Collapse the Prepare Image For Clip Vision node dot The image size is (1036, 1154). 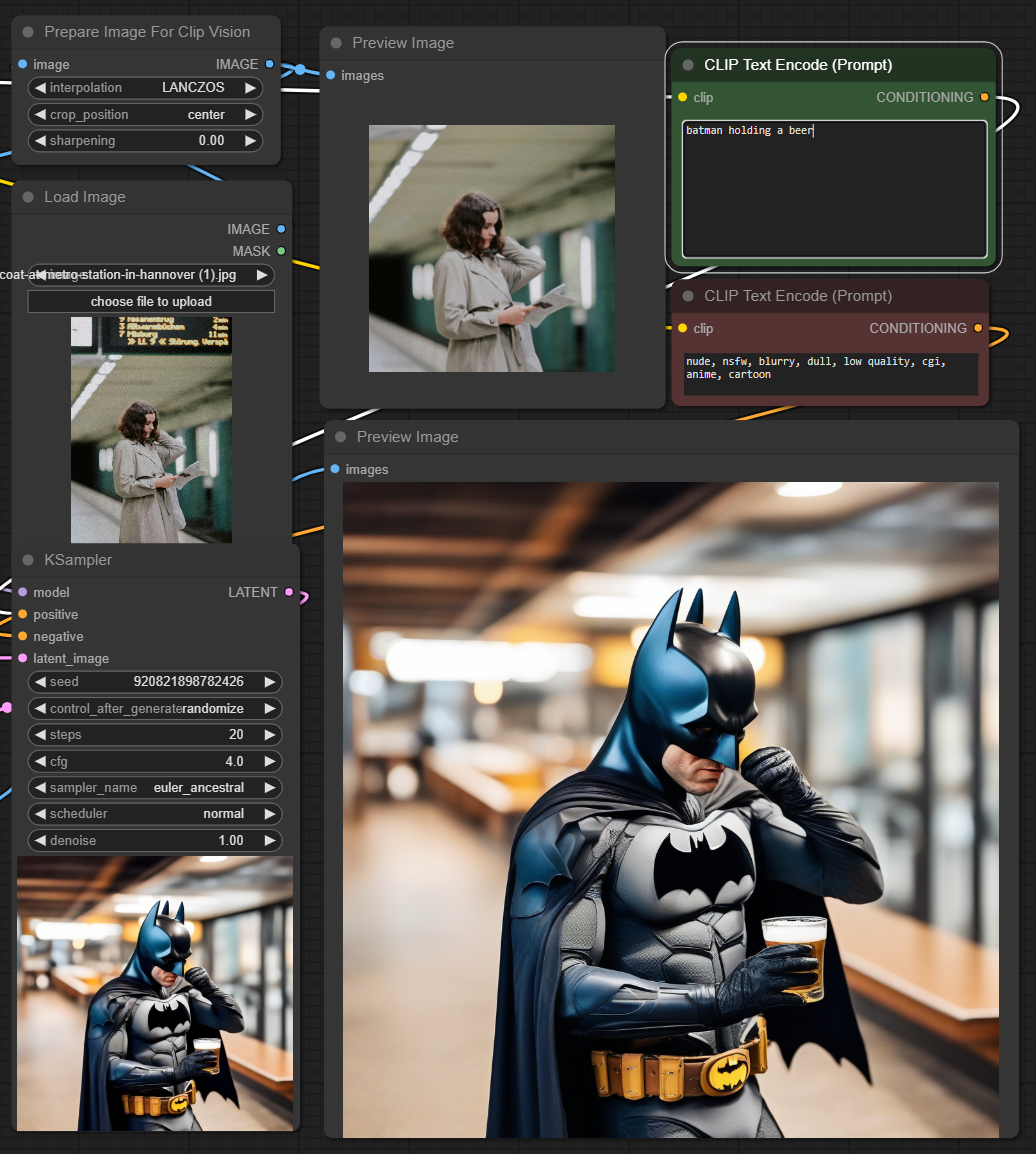pyautogui.click(x=28, y=32)
